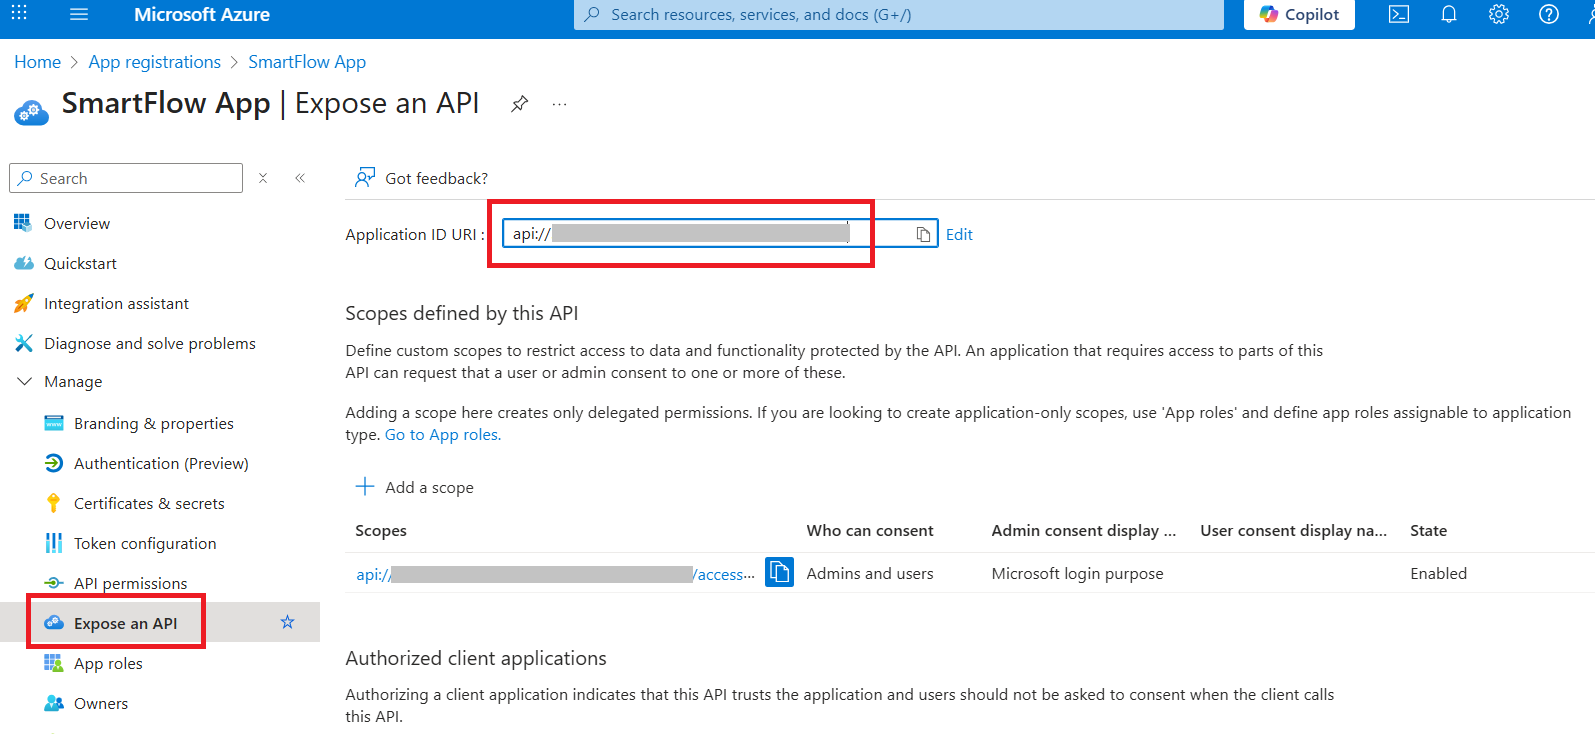Open the more options ellipsis next to title
This screenshot has width=1595, height=734.
coord(559,104)
